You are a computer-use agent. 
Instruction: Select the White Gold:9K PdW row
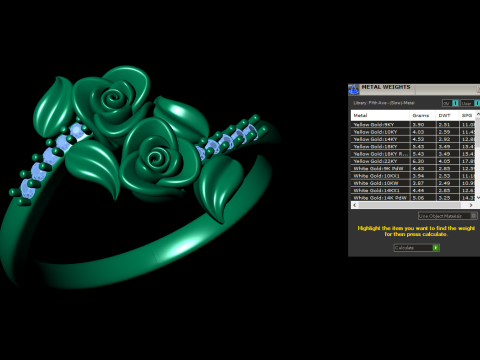pos(413,169)
